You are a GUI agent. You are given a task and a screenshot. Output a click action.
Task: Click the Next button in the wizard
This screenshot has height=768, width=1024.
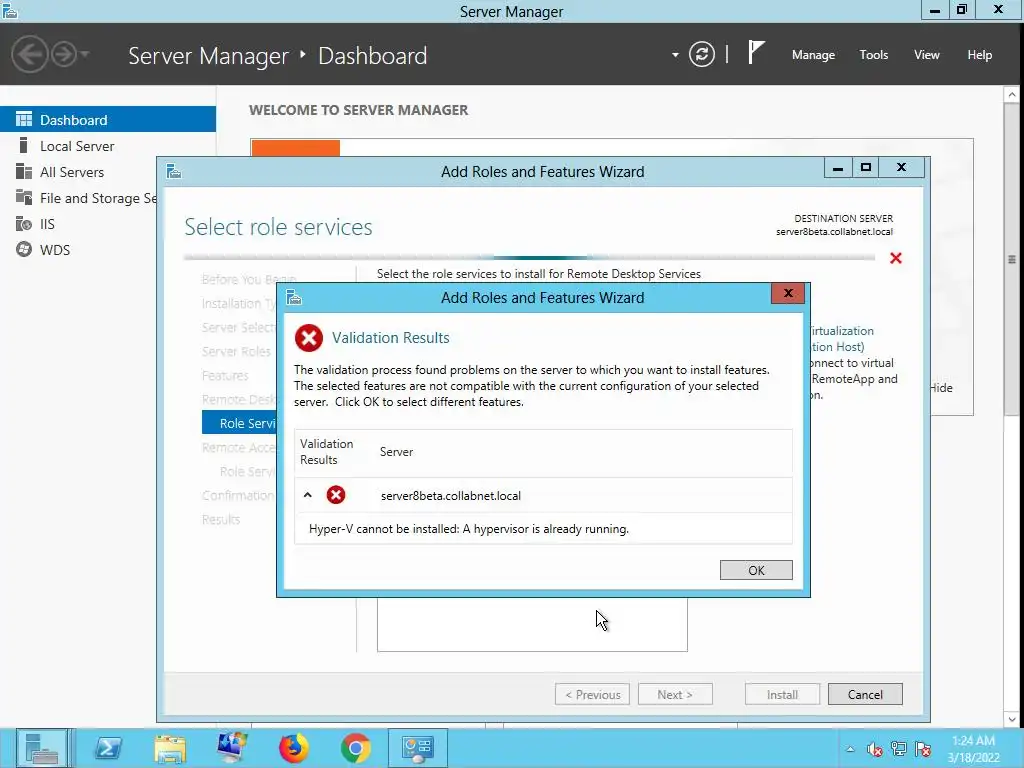pyautogui.click(x=675, y=694)
